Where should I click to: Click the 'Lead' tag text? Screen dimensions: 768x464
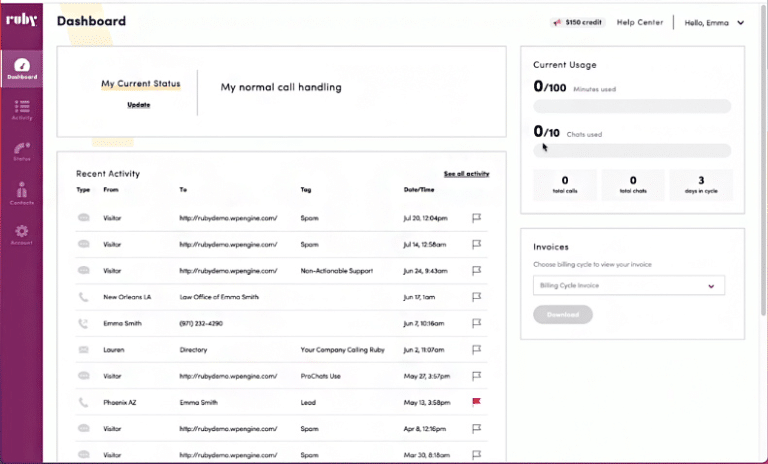click(308, 403)
